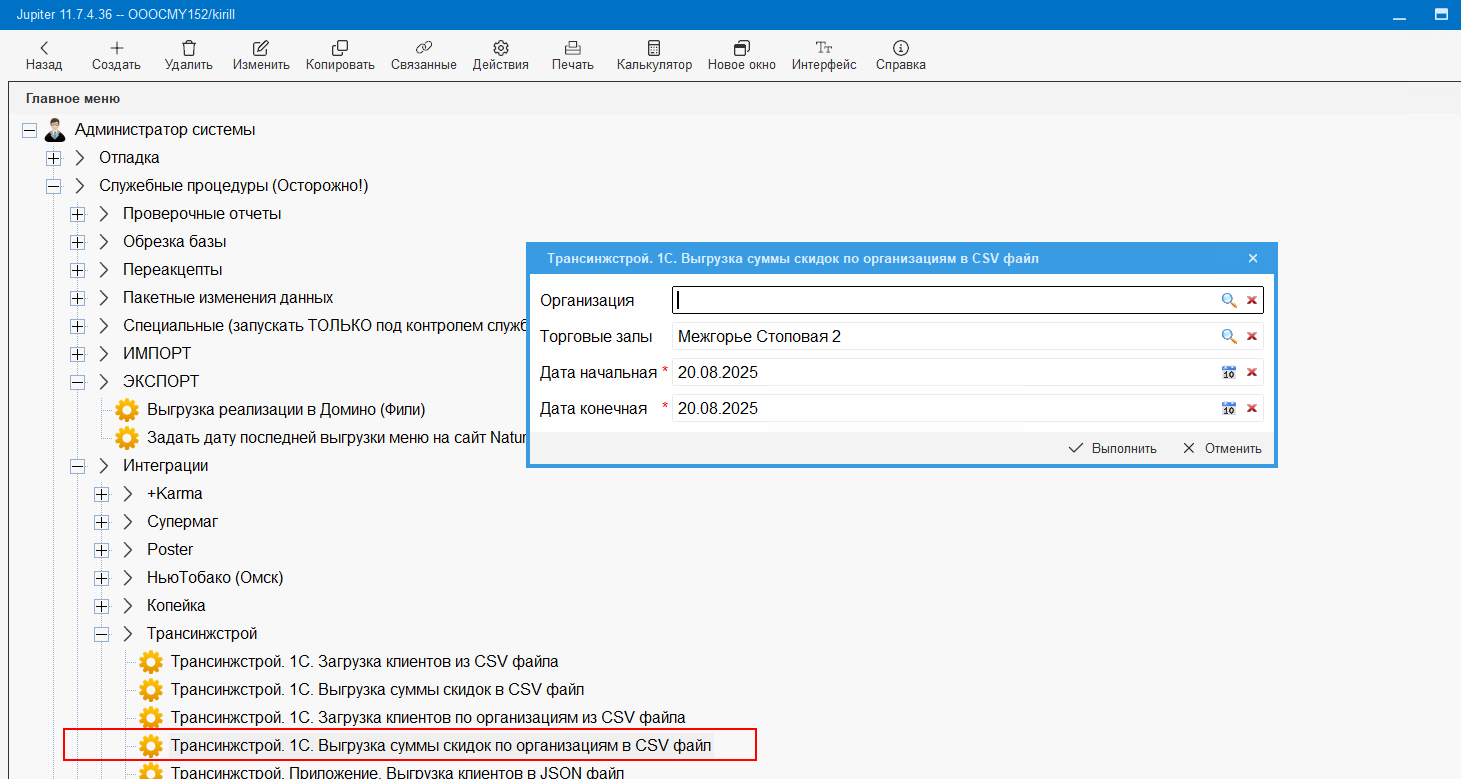Screen dimensions: 1461x779
Task: Open New window (Новое окно) icon
Action: [x=741, y=48]
